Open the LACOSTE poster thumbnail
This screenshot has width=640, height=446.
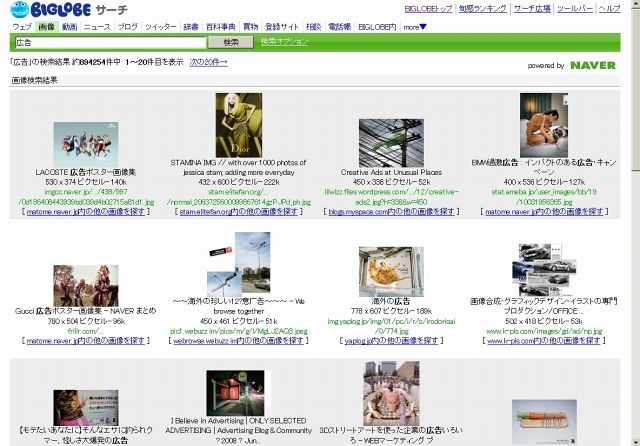pyautogui.click(x=89, y=144)
